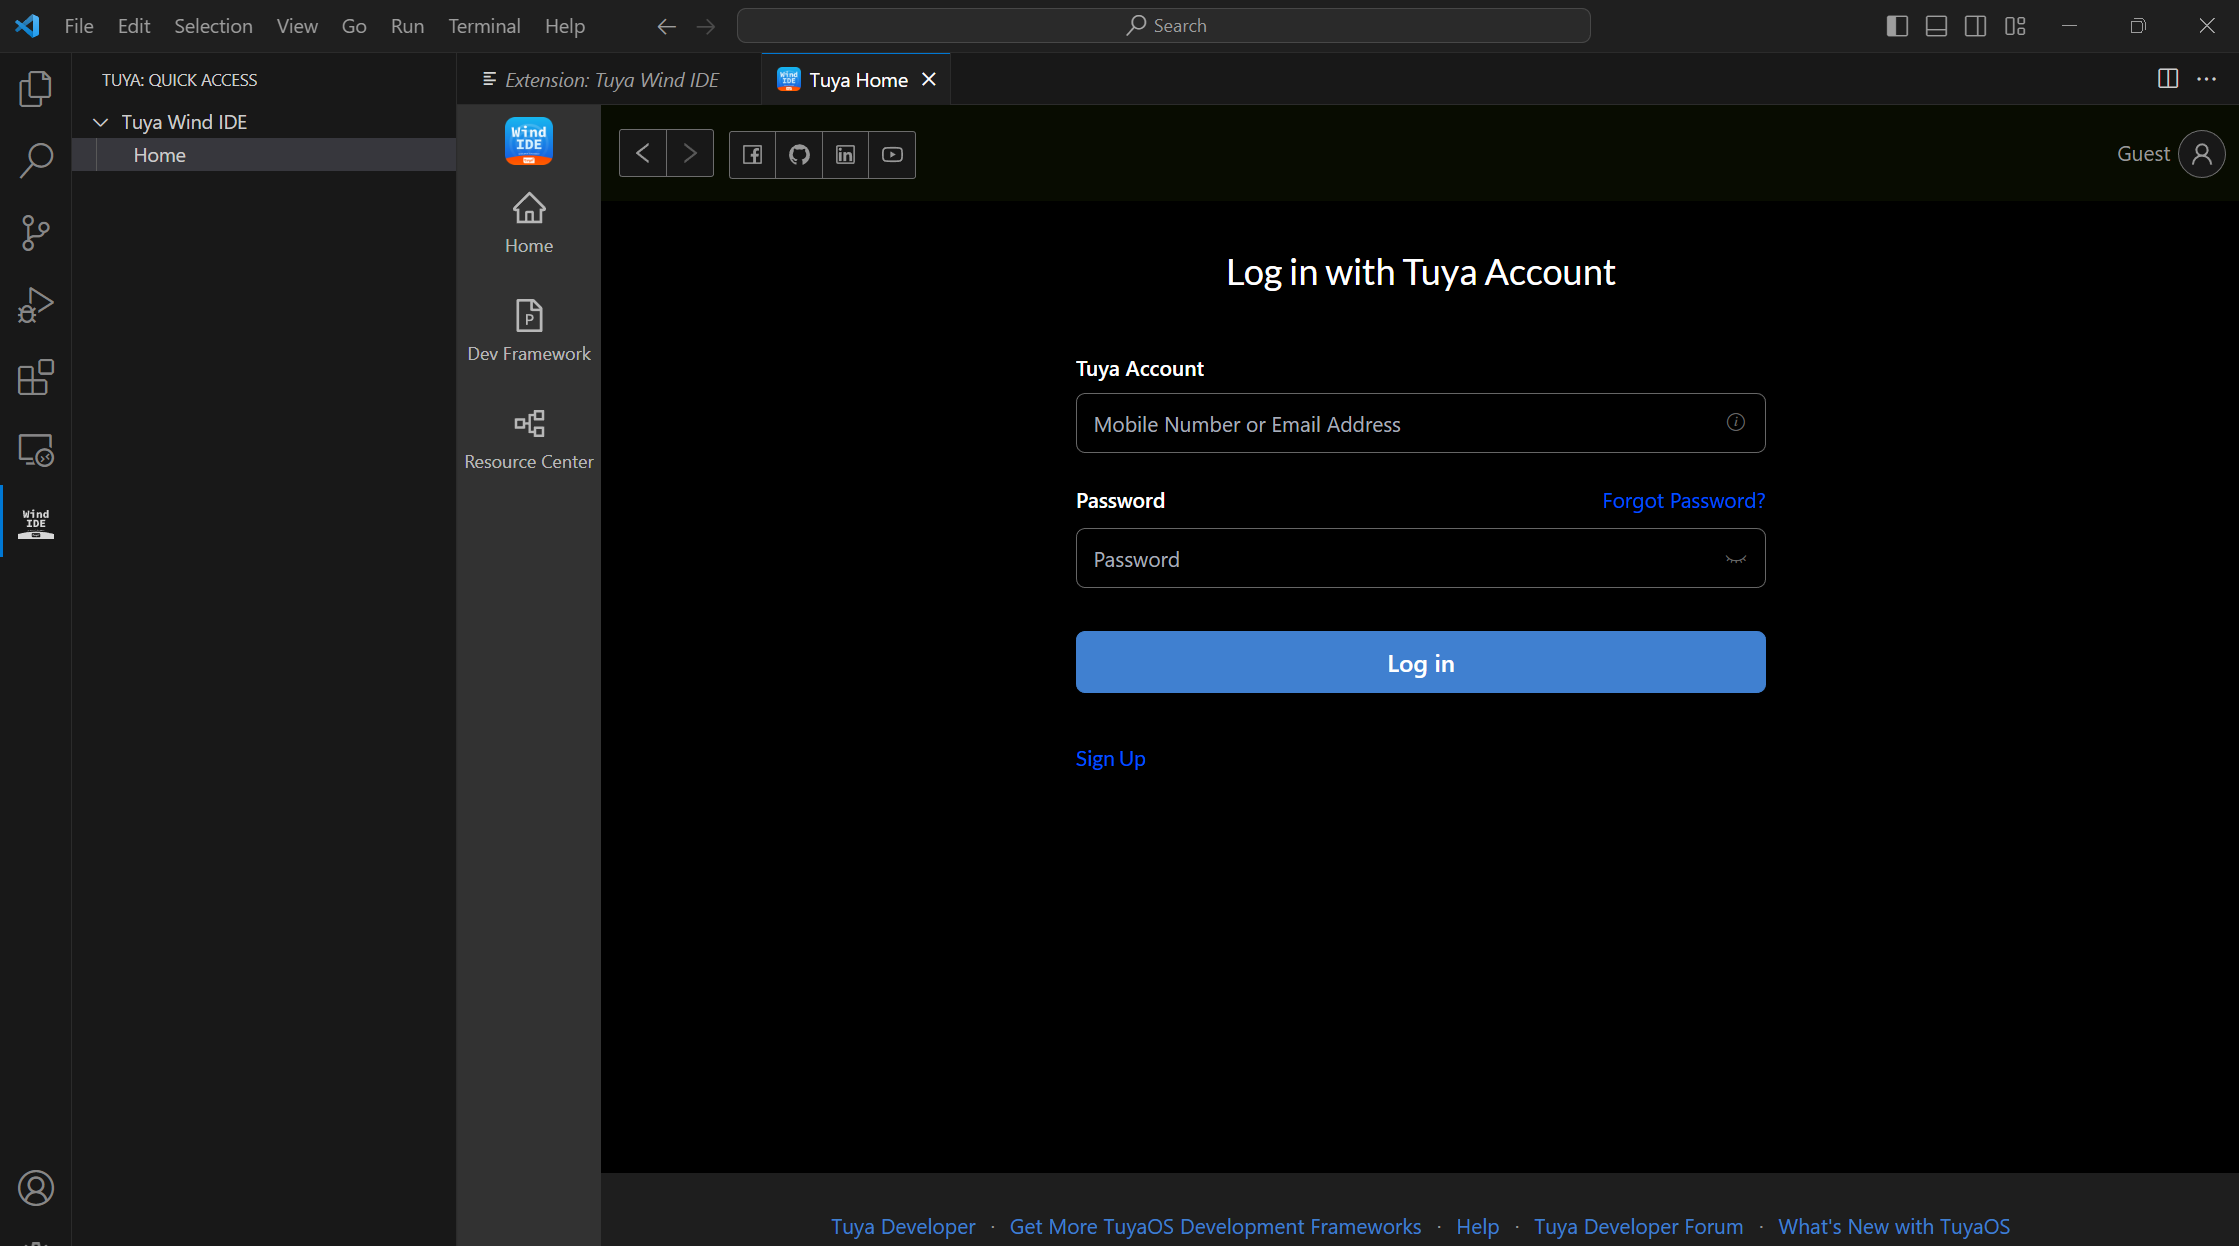Open the View menu
2239x1246 pixels.
point(297,26)
